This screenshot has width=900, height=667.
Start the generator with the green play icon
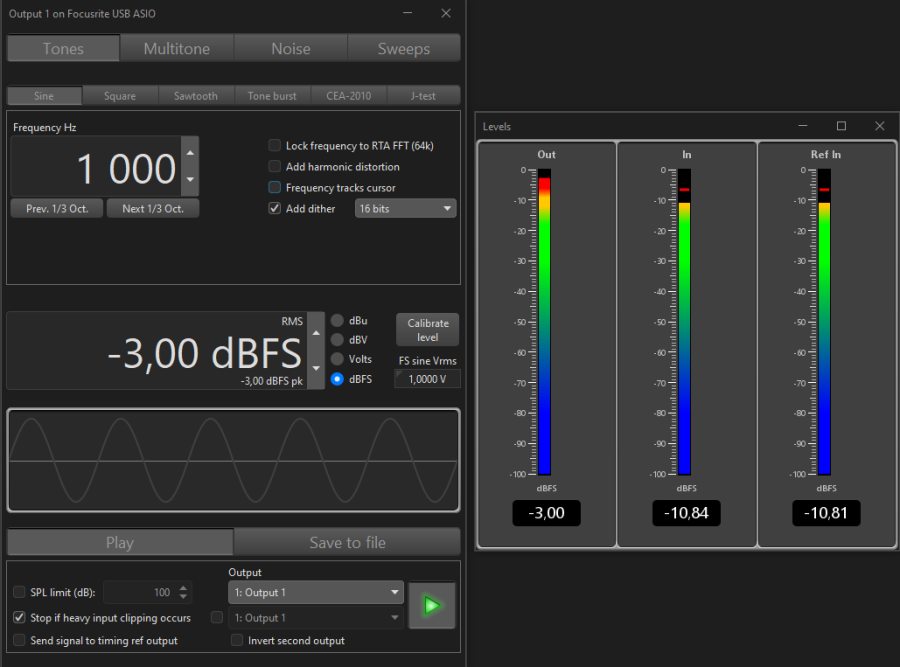tap(432, 606)
